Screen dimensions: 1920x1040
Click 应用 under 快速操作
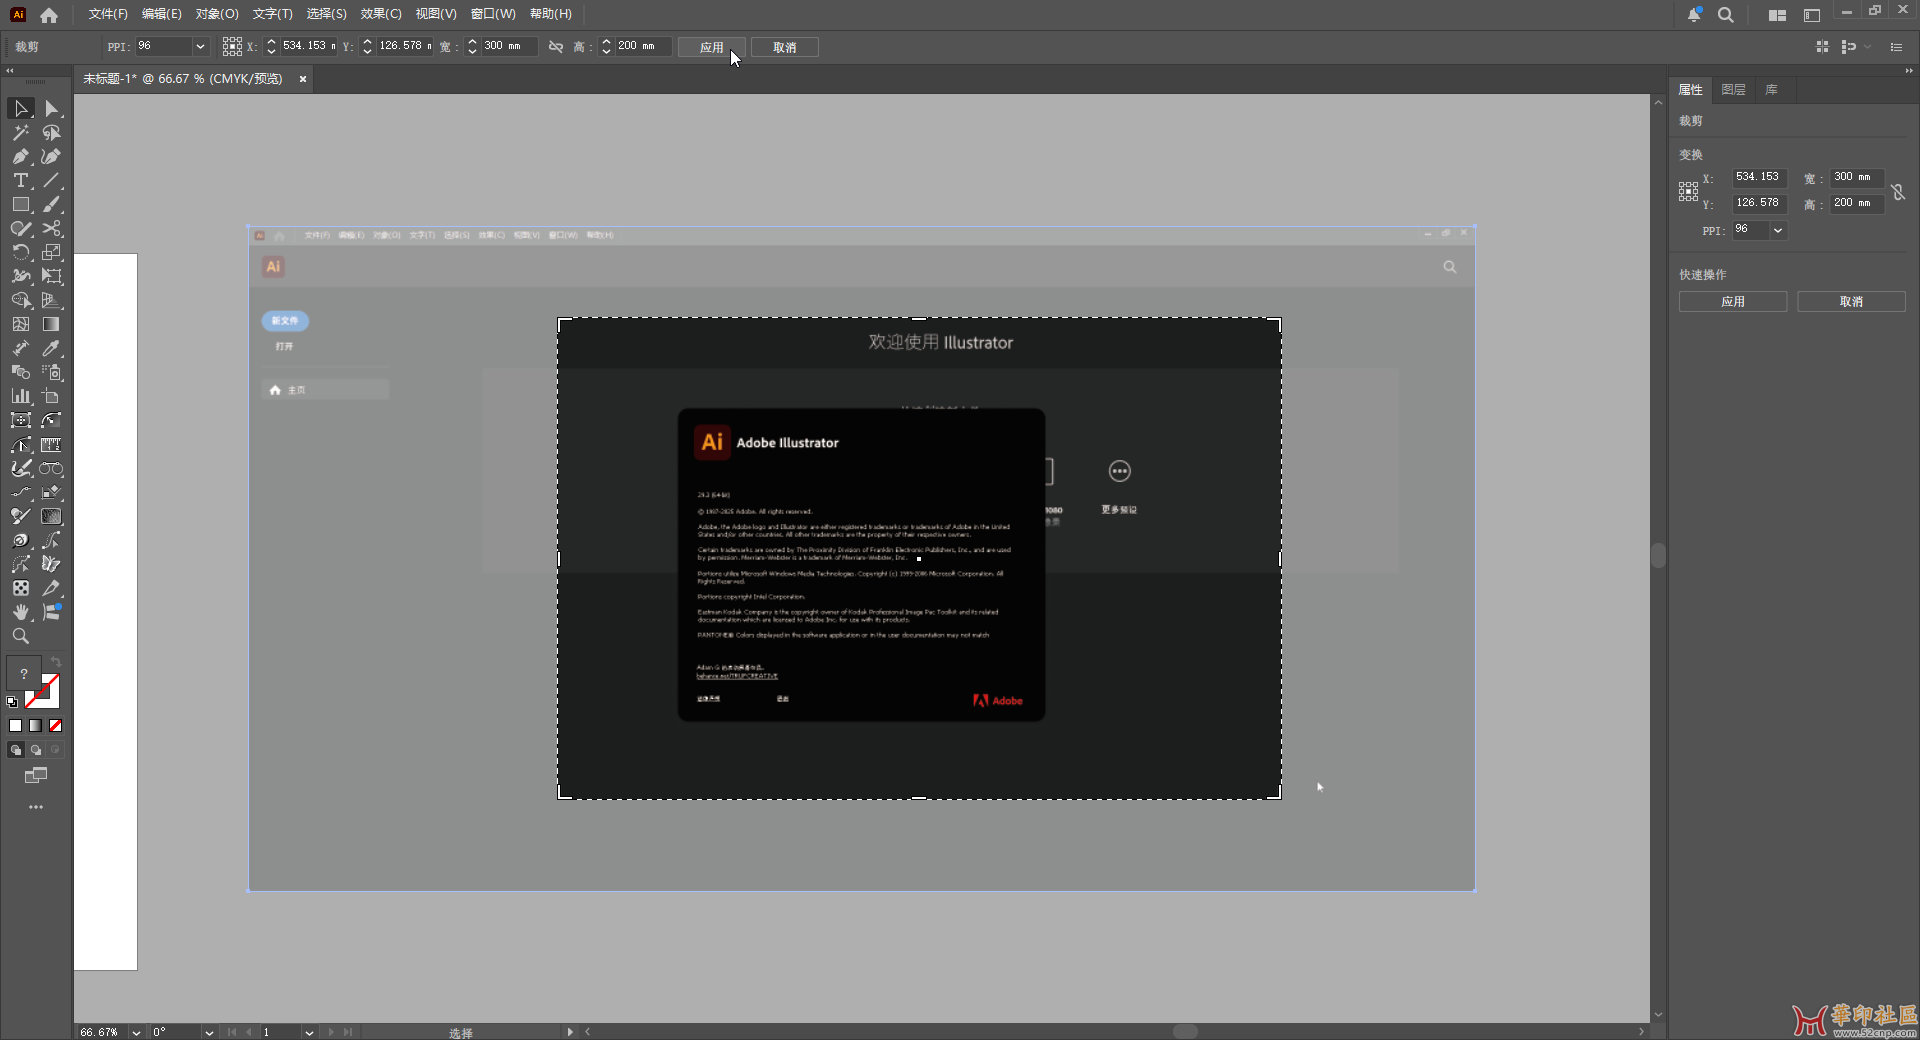(1733, 301)
